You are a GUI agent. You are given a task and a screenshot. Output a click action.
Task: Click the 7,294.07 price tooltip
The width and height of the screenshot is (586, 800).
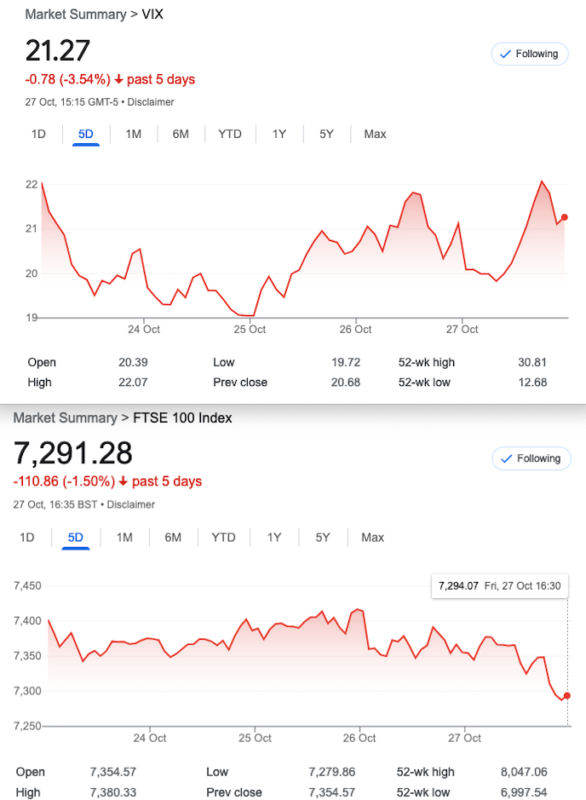(x=500, y=586)
